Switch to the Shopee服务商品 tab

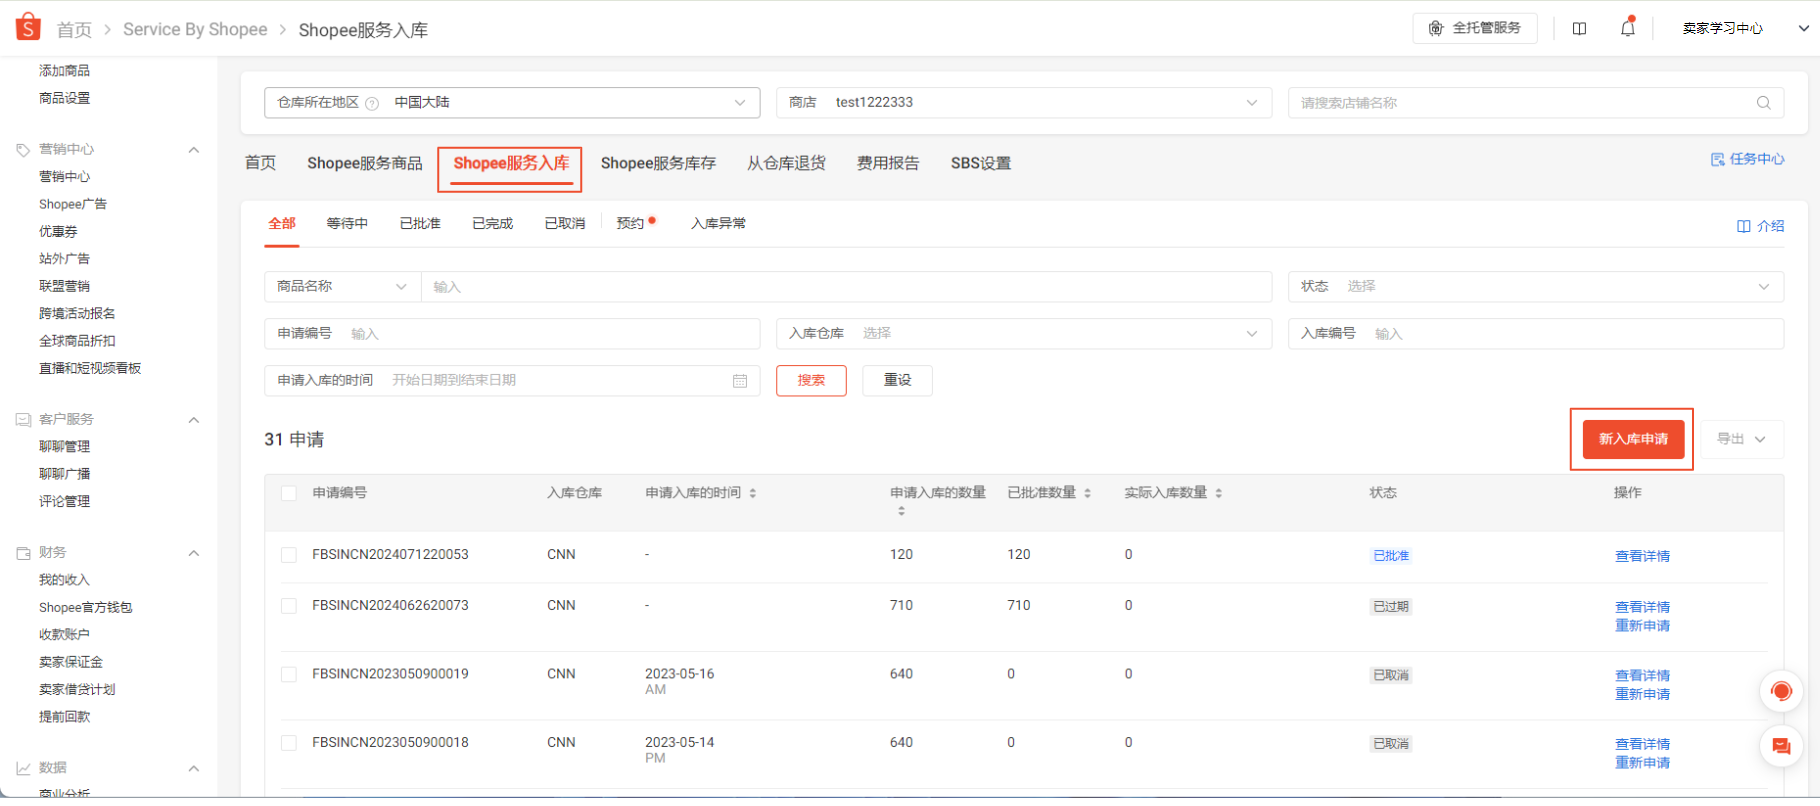coord(365,163)
